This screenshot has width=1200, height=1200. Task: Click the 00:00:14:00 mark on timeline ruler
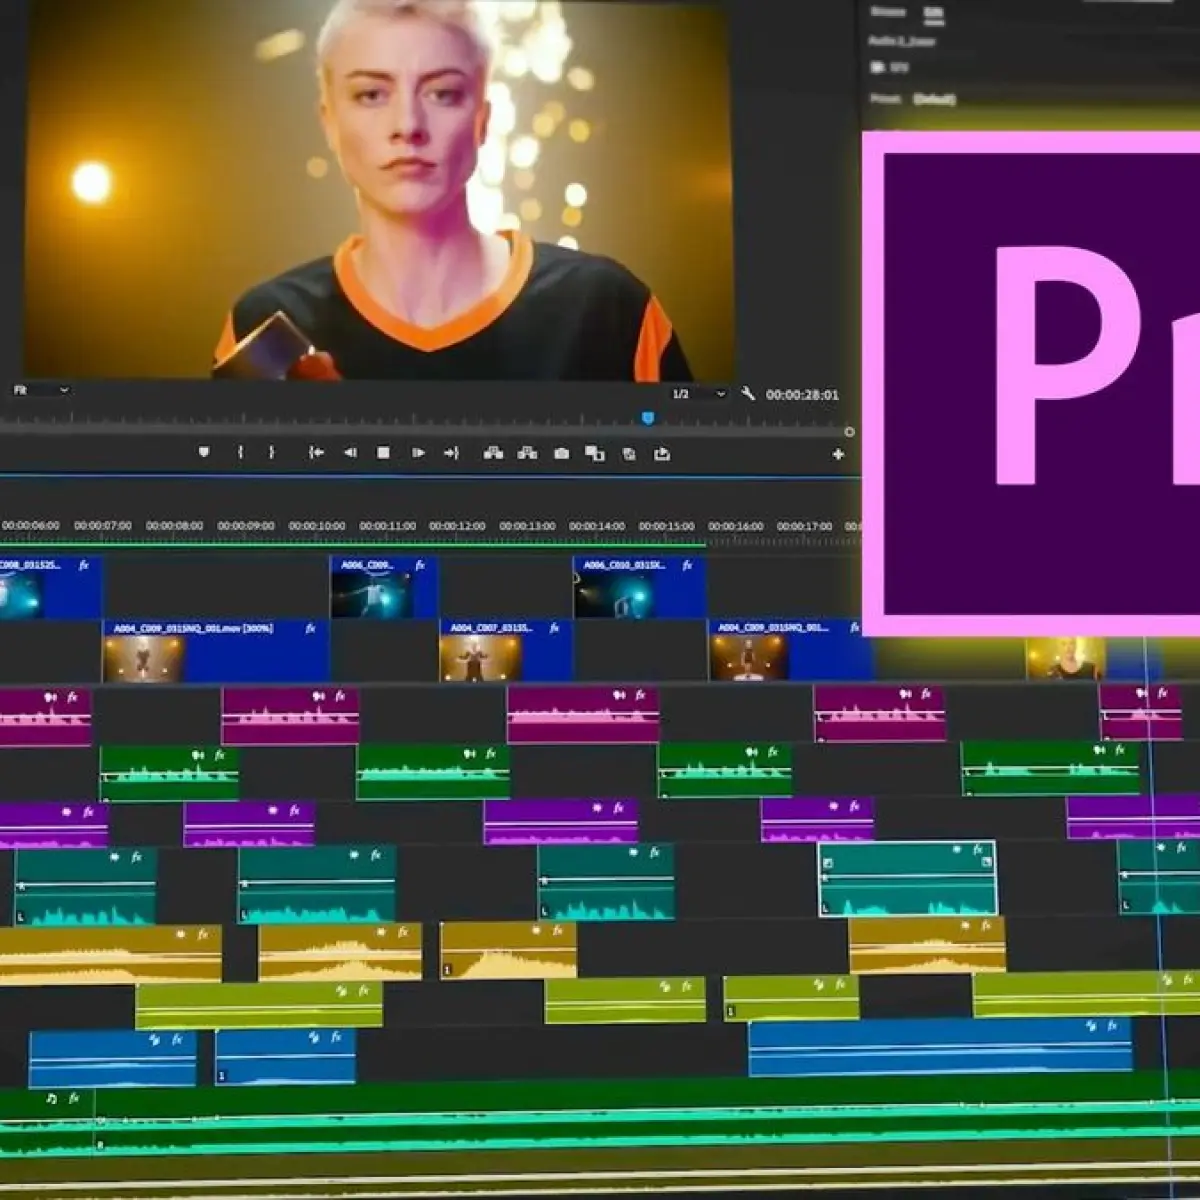pyautogui.click(x=597, y=525)
